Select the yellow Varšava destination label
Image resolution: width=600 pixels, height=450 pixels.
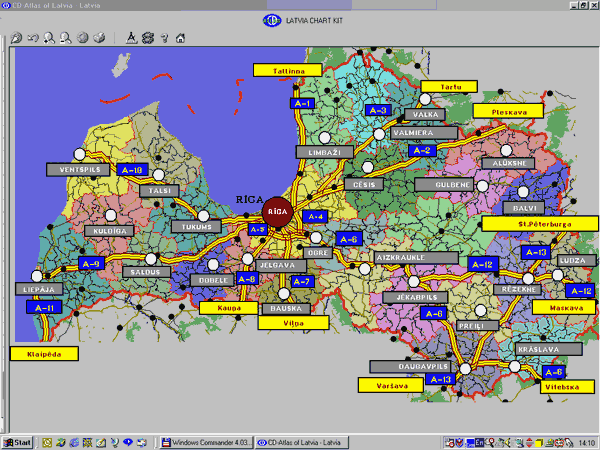(391, 385)
